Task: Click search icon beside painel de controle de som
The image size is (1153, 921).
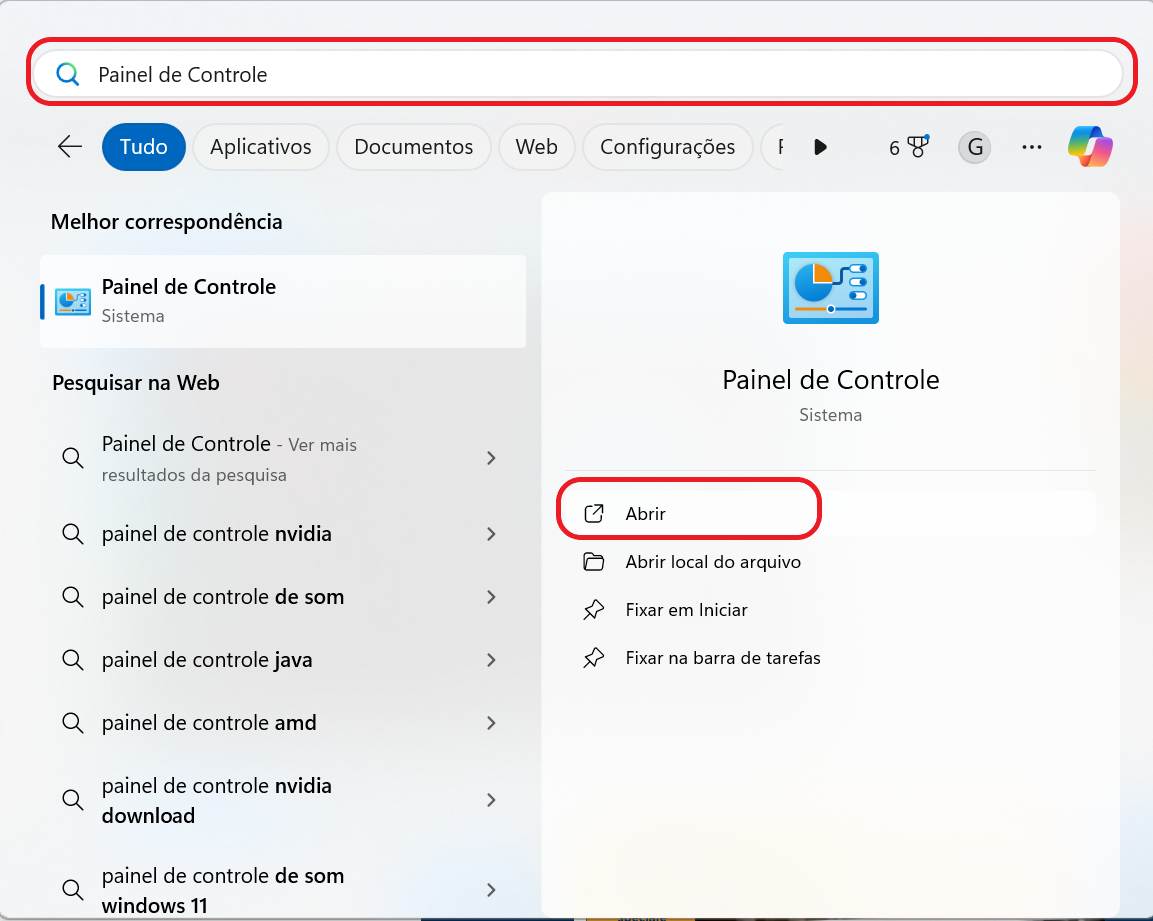Action: click(72, 597)
